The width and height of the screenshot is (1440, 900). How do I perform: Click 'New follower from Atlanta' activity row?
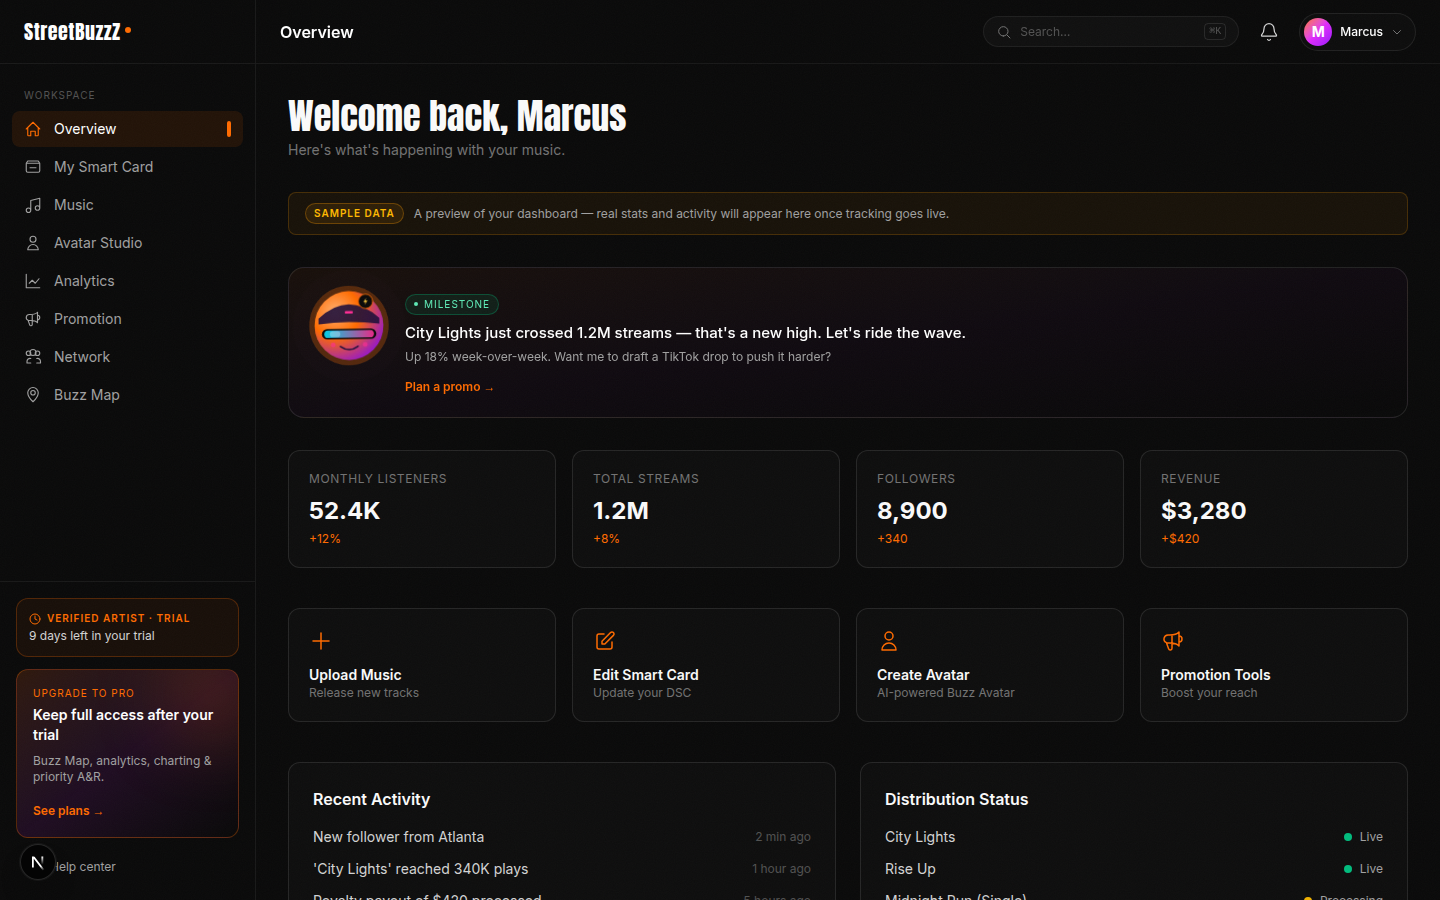562,837
